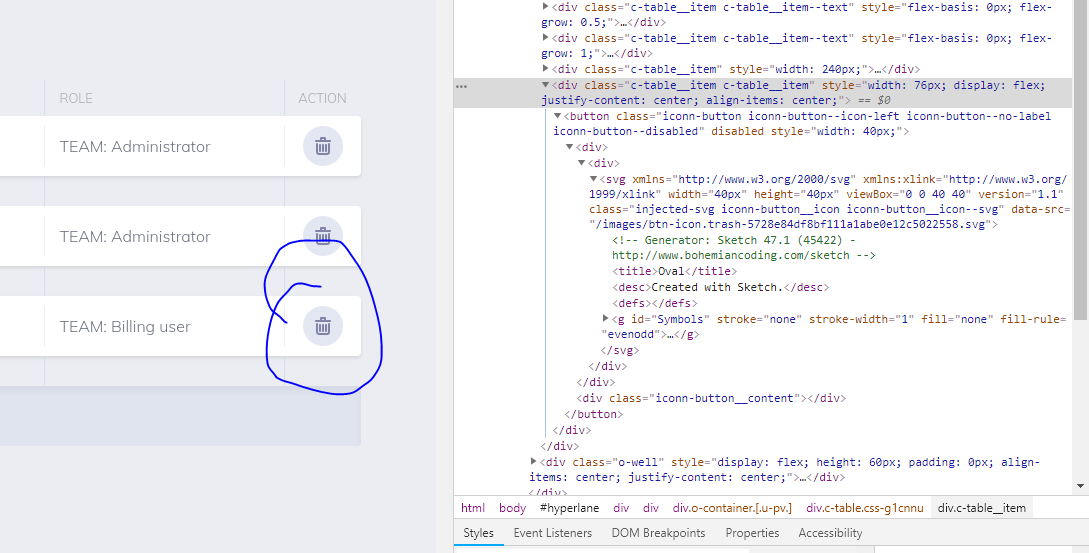Switch to the Event Listeners tab
Viewport: 1089px width, 553px height.
[x=553, y=533]
